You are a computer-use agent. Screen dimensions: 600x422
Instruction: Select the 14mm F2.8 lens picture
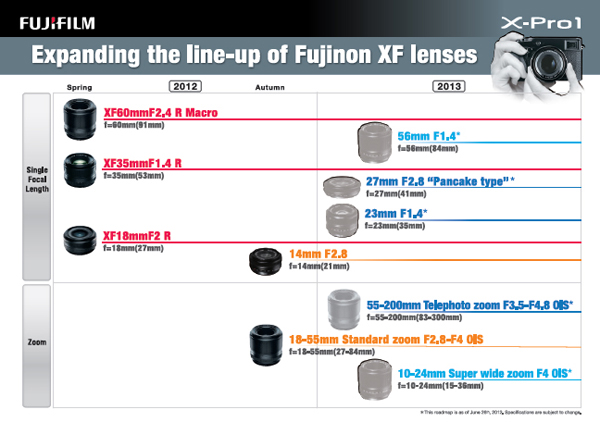[x=266, y=261]
